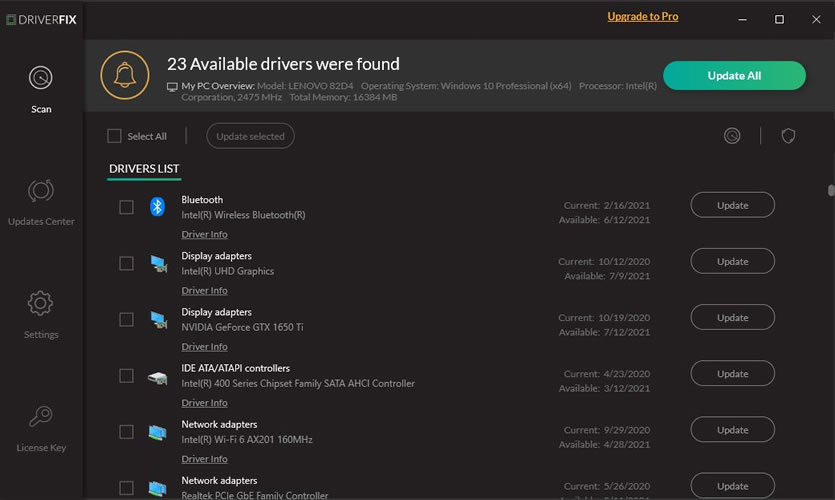The image size is (835, 500).
Task: Update the Intel 400 Series SATA AHCI driver
Action: tap(732, 374)
